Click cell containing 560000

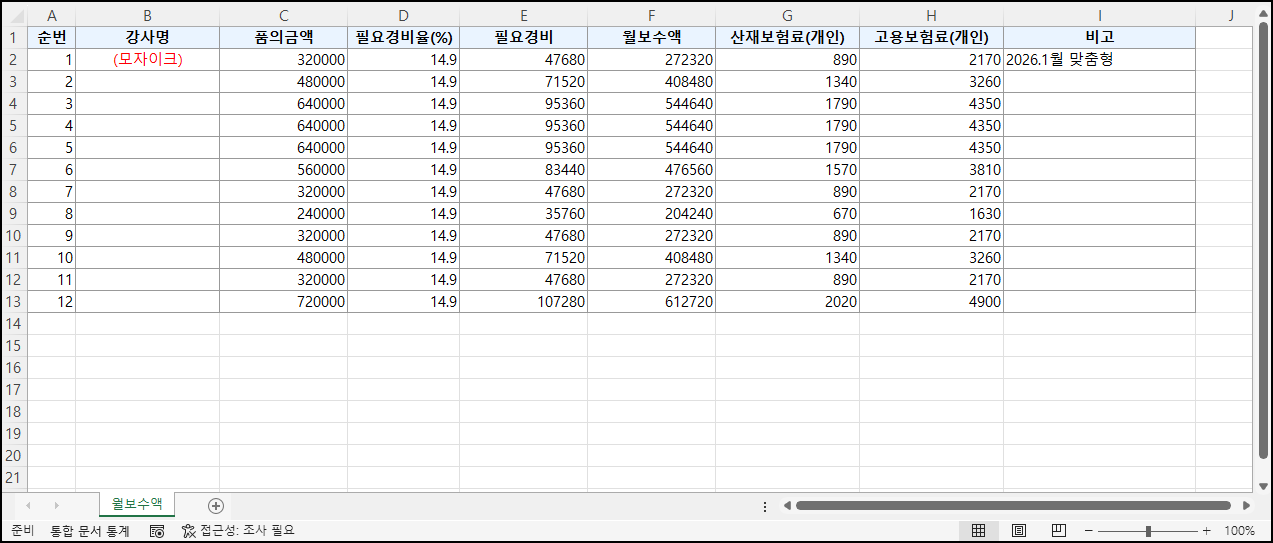point(283,169)
